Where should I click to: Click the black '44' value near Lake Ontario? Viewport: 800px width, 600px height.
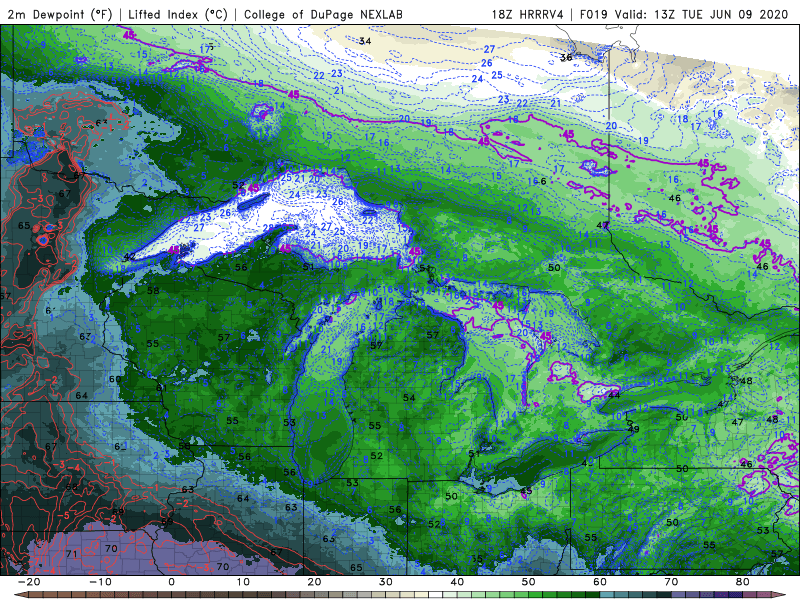(614, 395)
